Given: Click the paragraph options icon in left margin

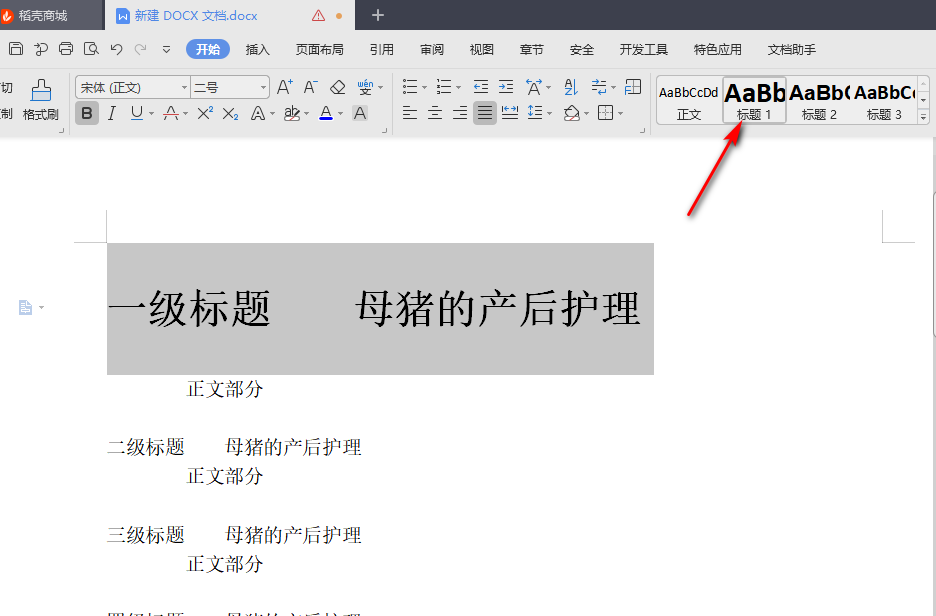Looking at the screenshot, I should pos(25,307).
